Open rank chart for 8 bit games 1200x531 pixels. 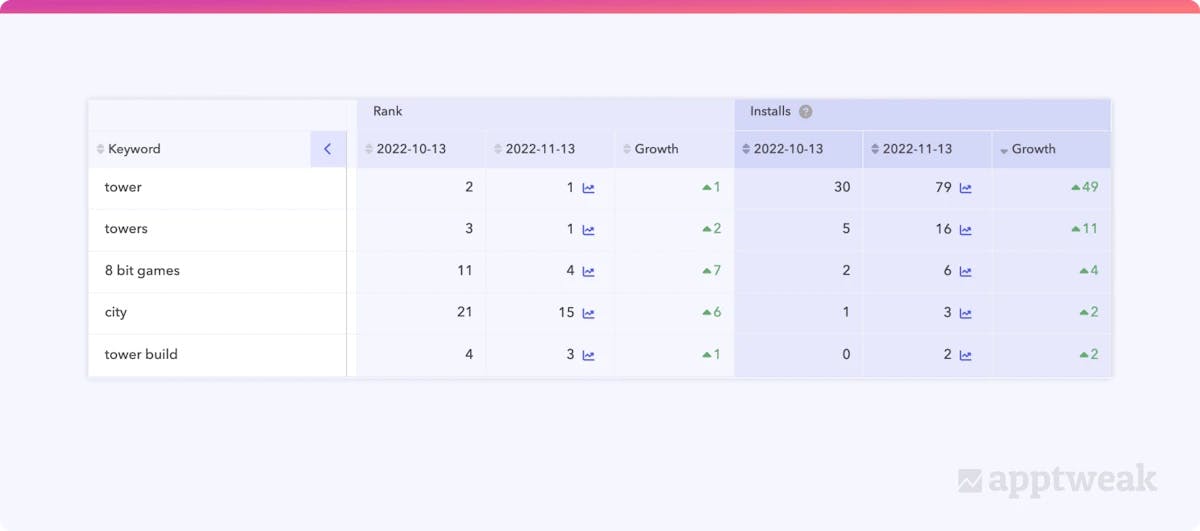click(588, 271)
